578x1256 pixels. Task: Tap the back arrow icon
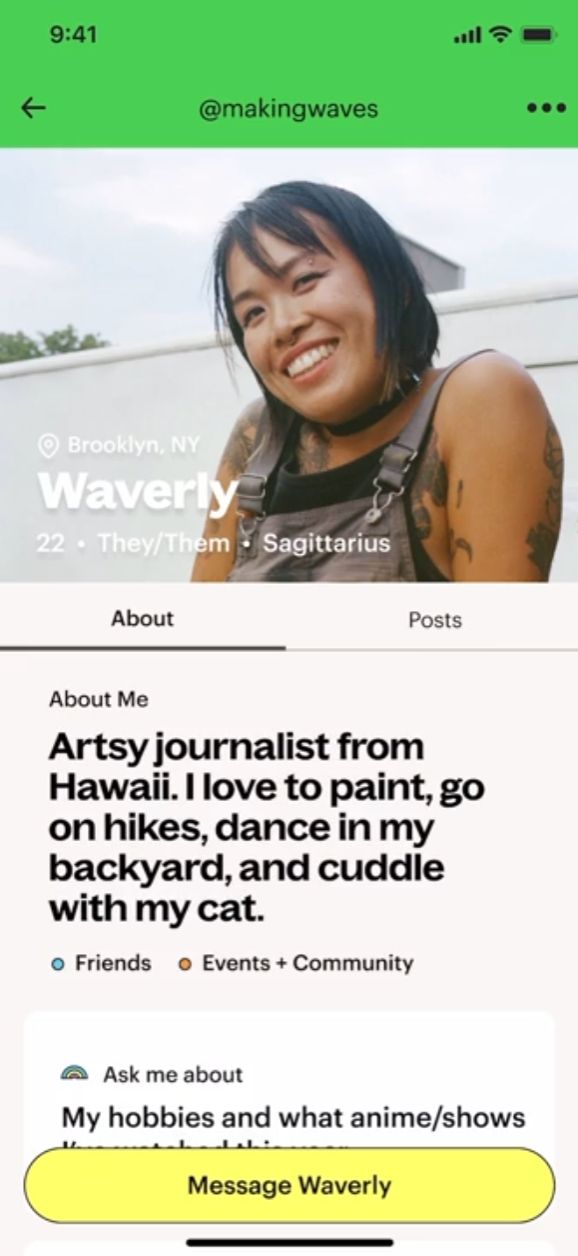(34, 108)
